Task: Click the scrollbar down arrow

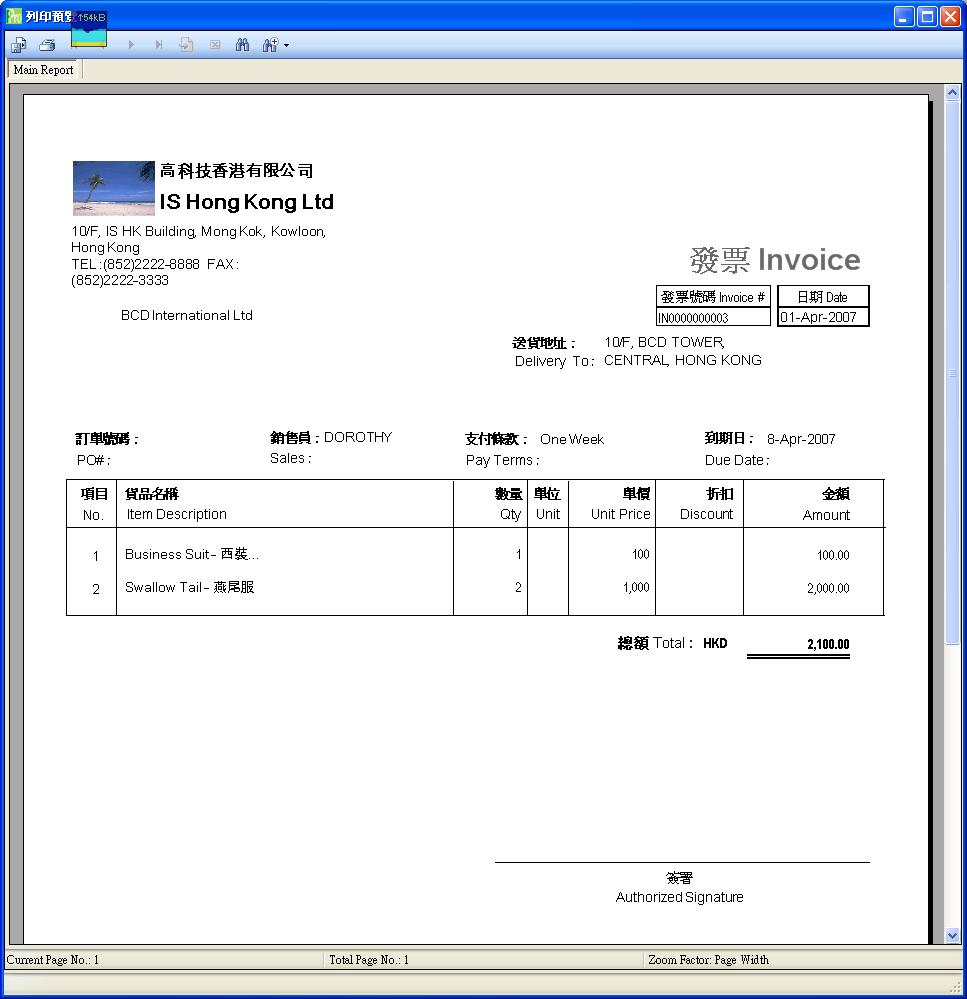Action: [x=952, y=935]
